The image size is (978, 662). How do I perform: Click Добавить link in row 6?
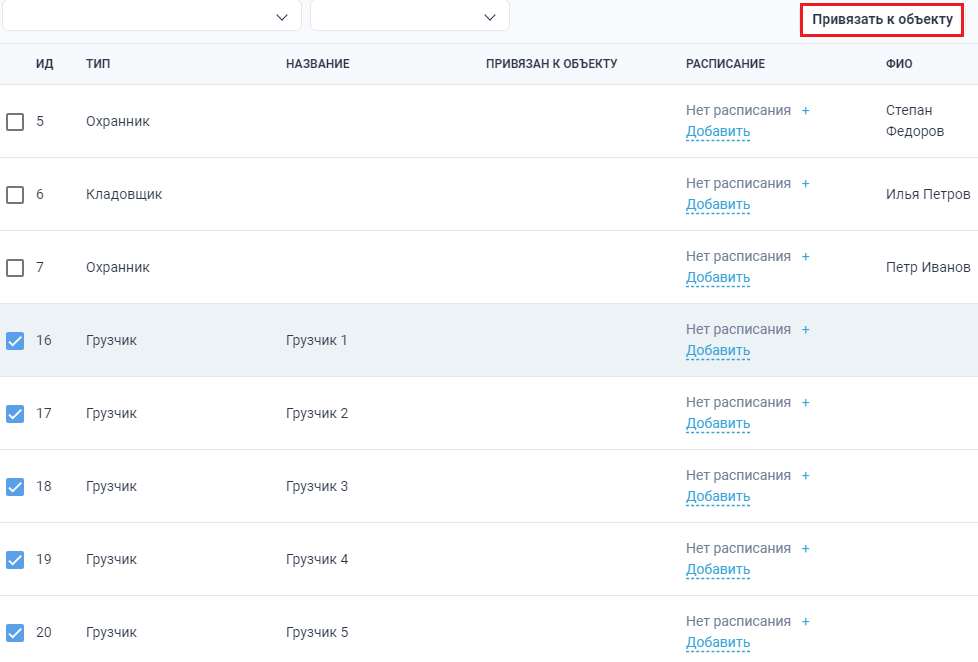pos(718,205)
